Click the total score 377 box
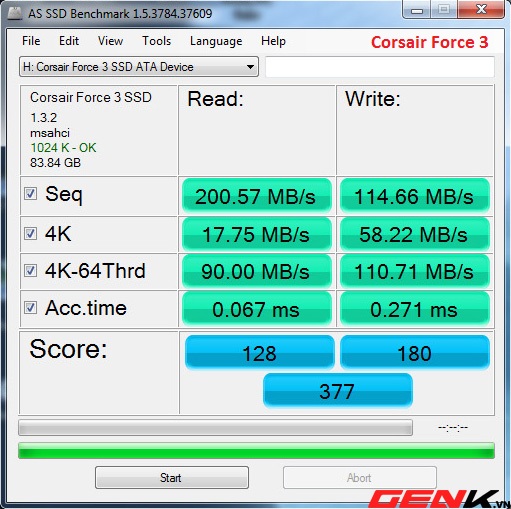 pyautogui.click(x=338, y=391)
